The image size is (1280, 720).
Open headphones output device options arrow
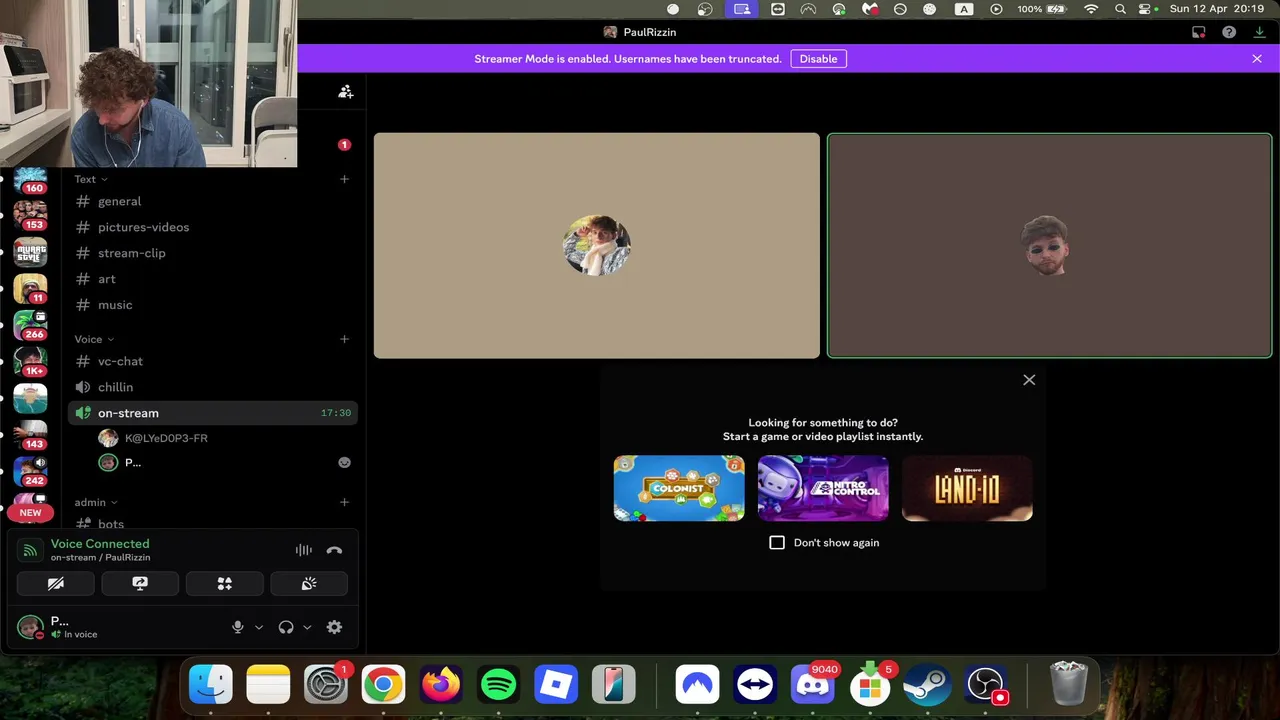coord(307,627)
